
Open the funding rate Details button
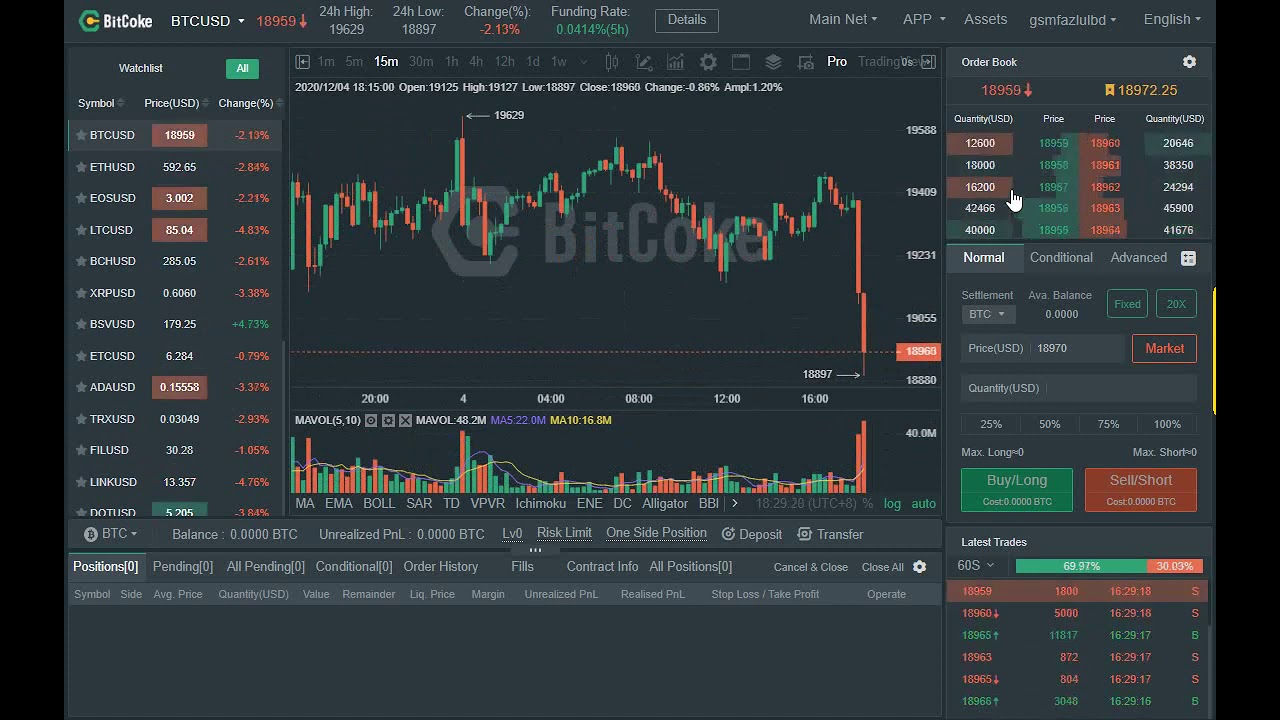tap(687, 20)
